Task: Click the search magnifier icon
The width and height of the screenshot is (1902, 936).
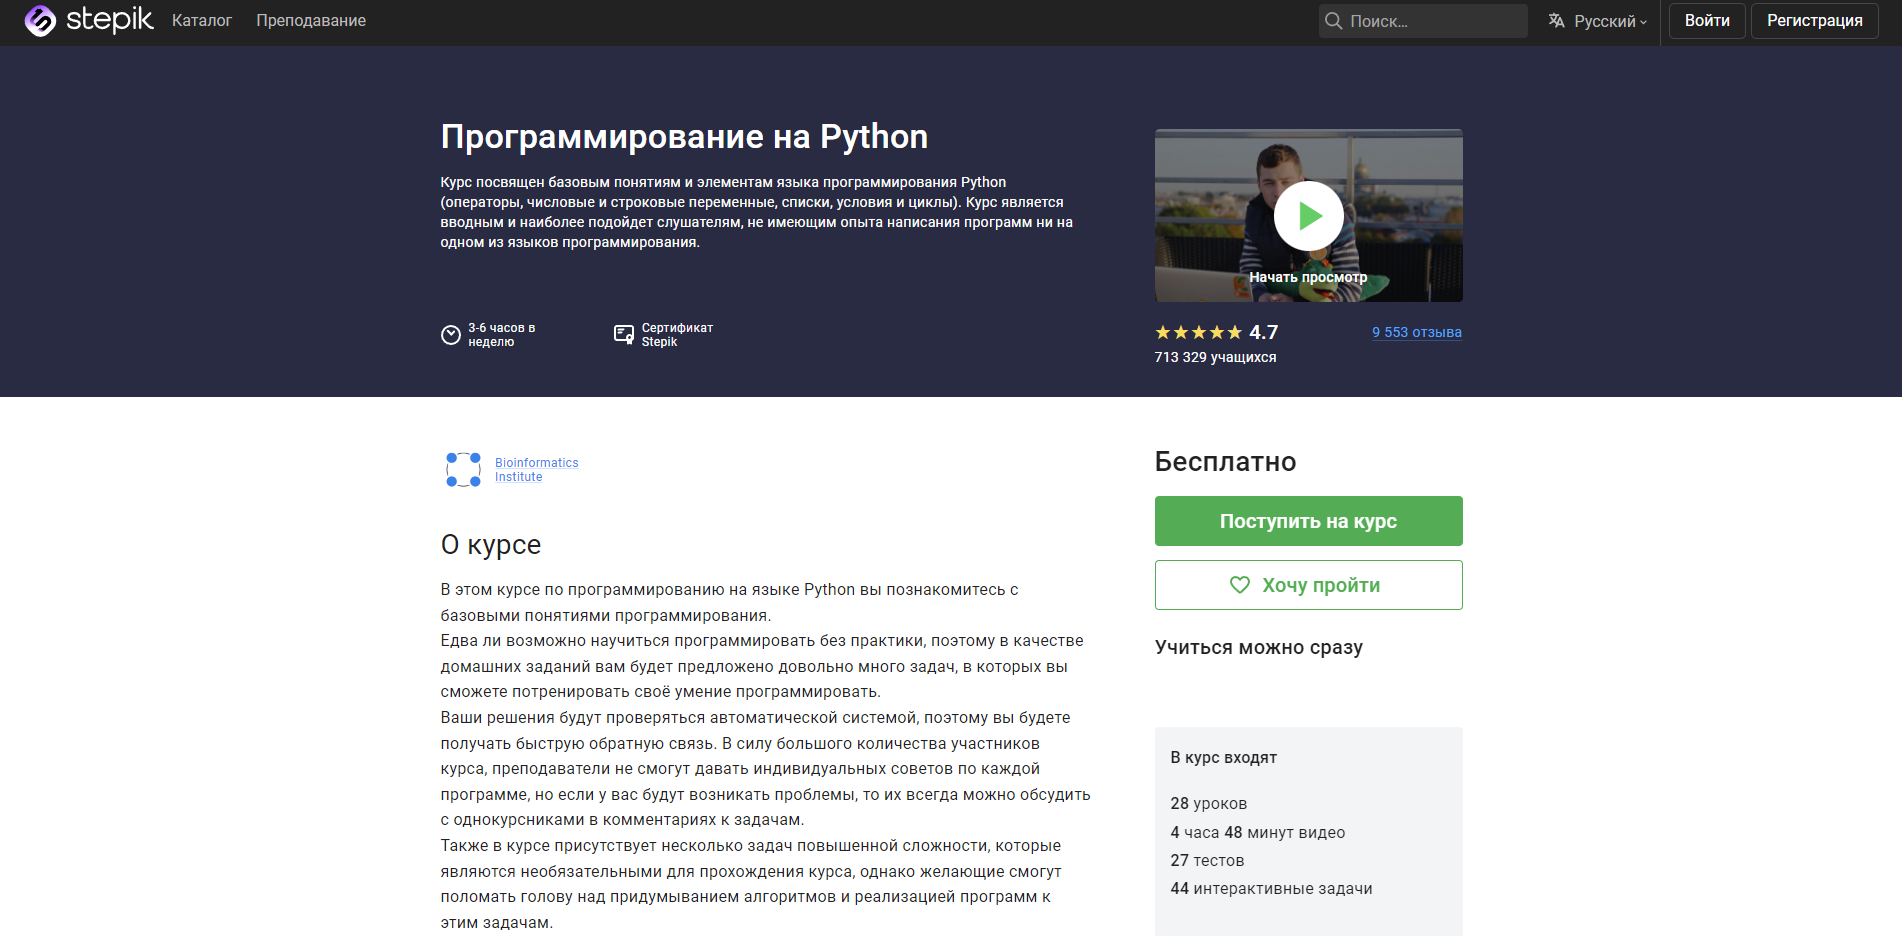Action: pos(1333,21)
